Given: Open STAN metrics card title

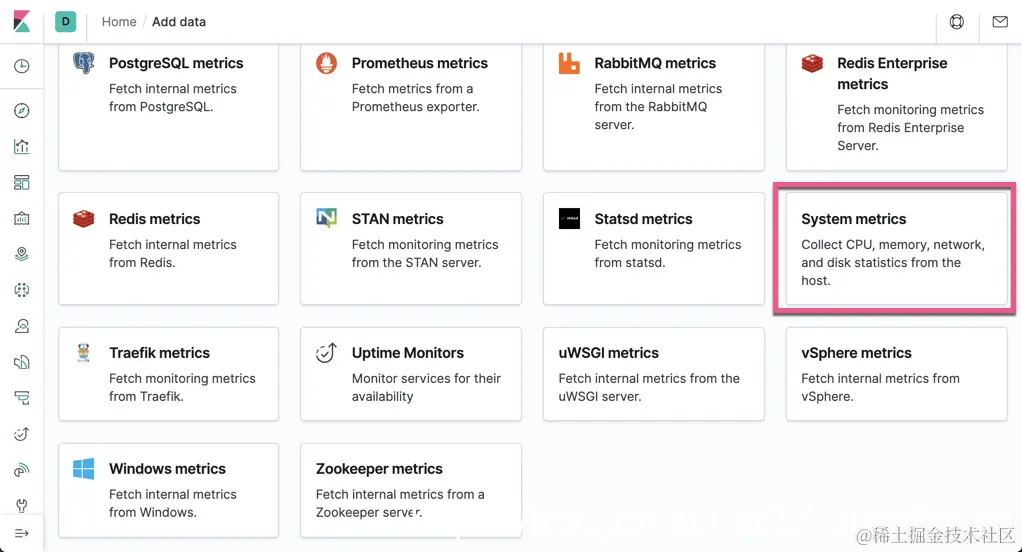Looking at the screenshot, I should click(398, 219).
